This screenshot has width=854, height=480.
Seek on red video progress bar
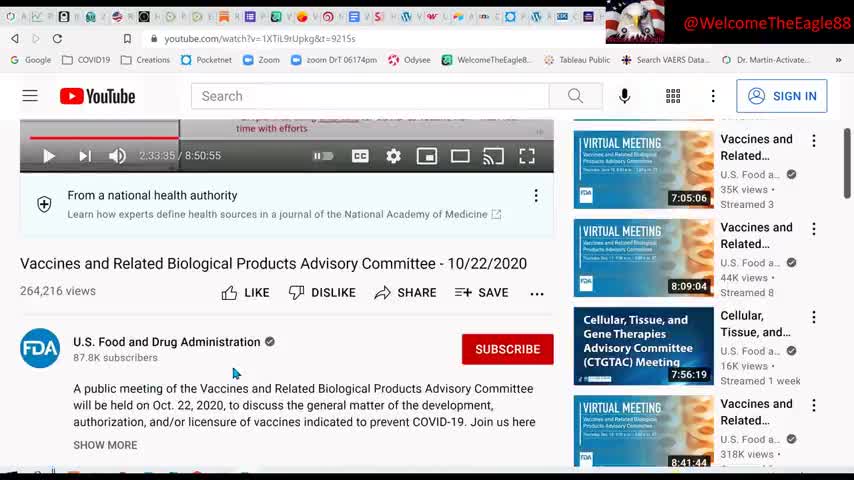[103, 138]
